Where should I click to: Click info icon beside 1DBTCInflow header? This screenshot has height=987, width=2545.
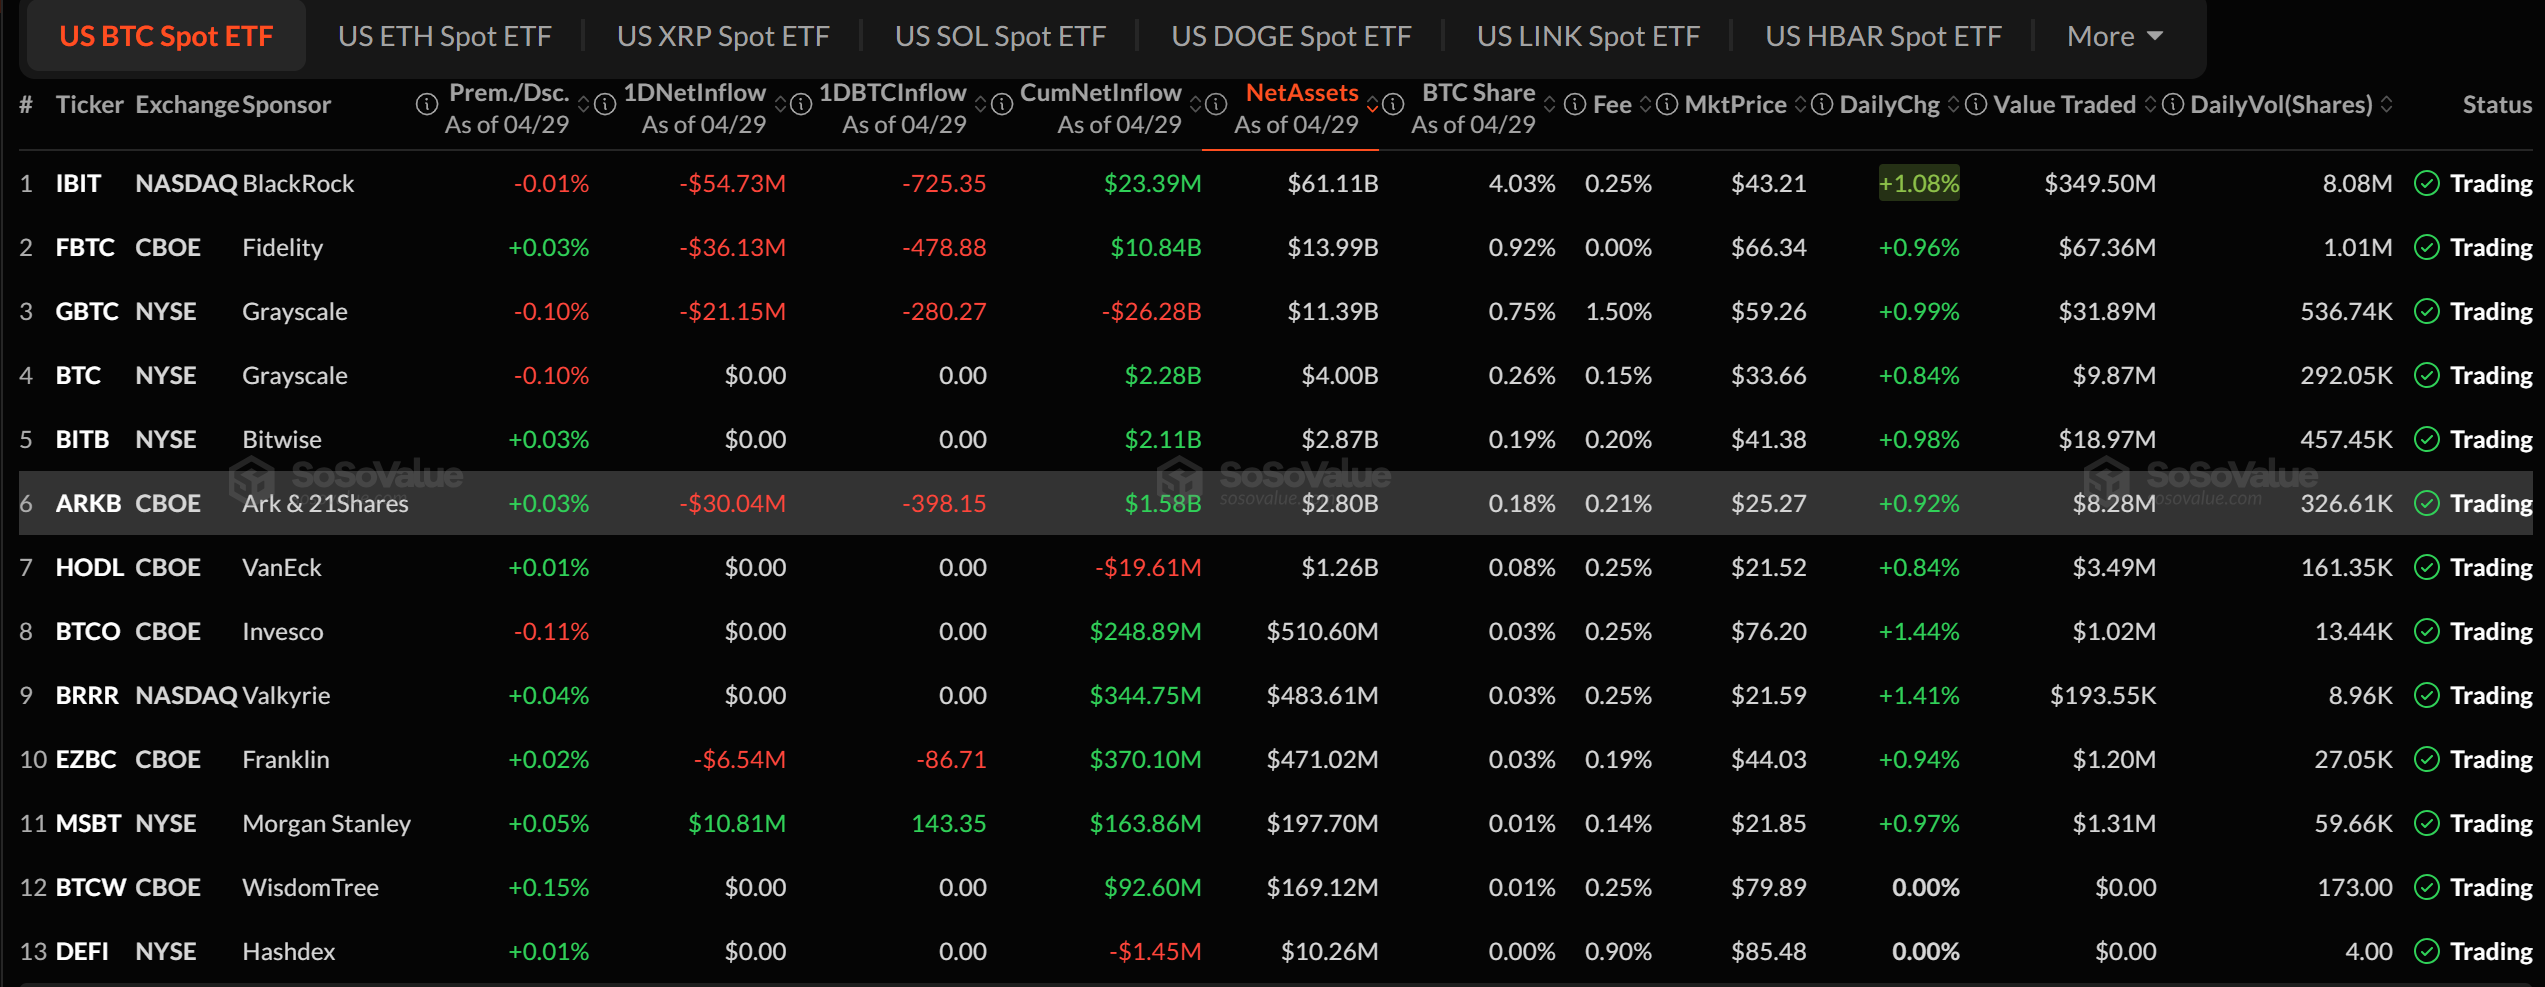800,104
